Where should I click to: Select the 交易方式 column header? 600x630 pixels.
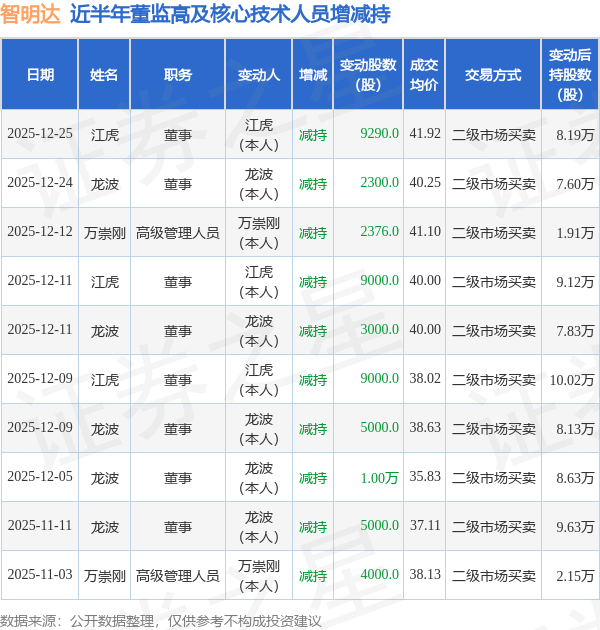[493, 75]
